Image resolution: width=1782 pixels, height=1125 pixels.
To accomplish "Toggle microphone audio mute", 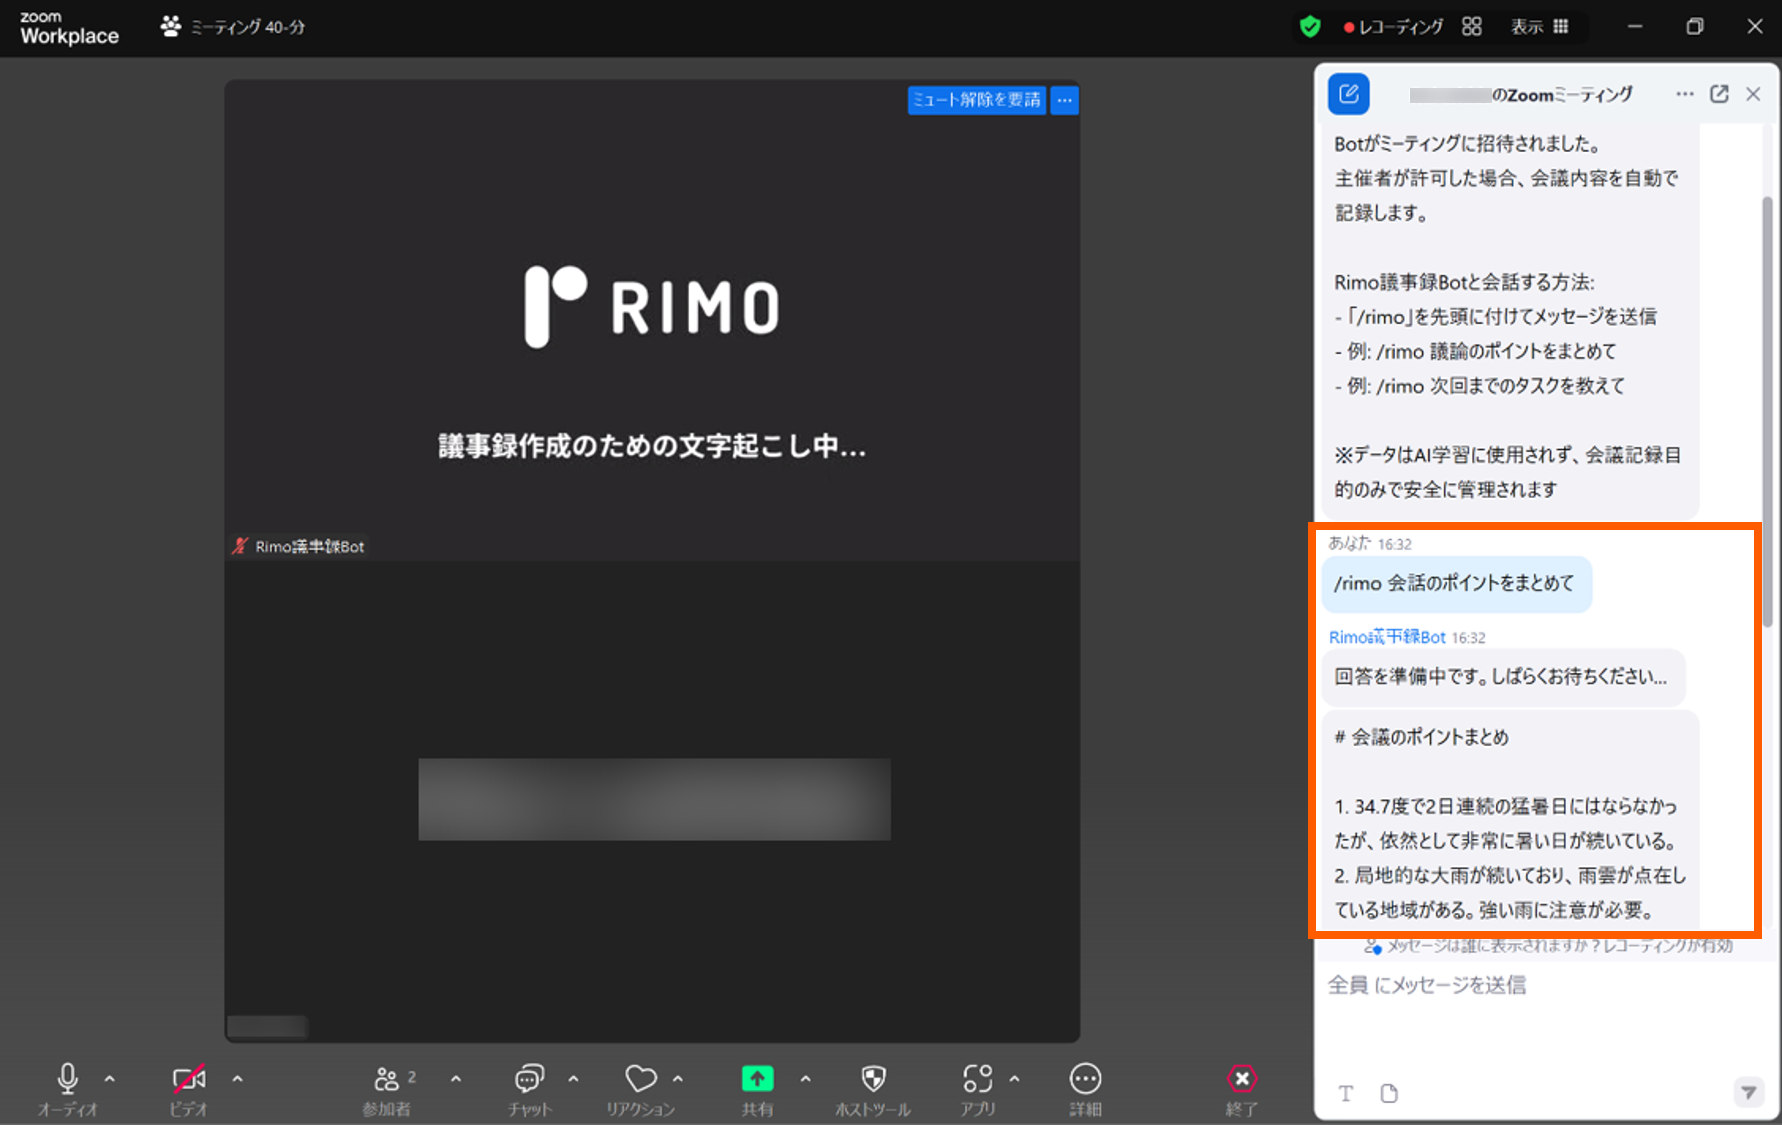I will [x=67, y=1079].
